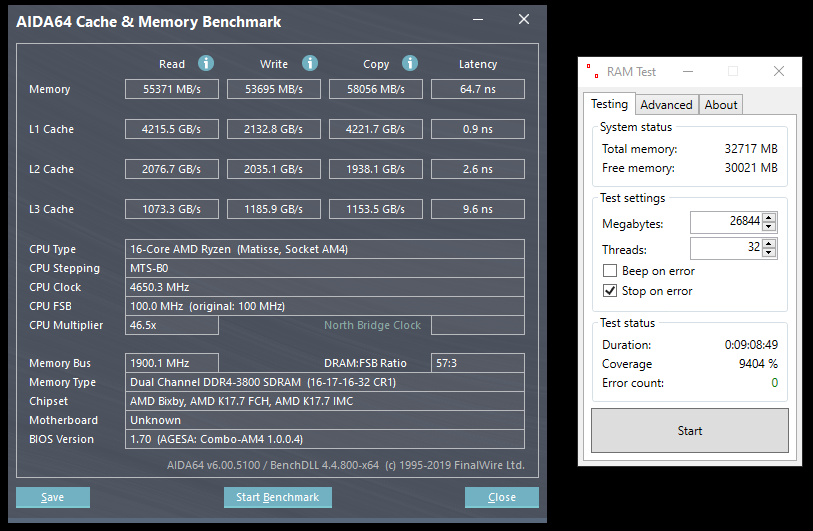813x531 pixels.
Task: Save the AIDA64 benchmark results
Action: click(52, 497)
